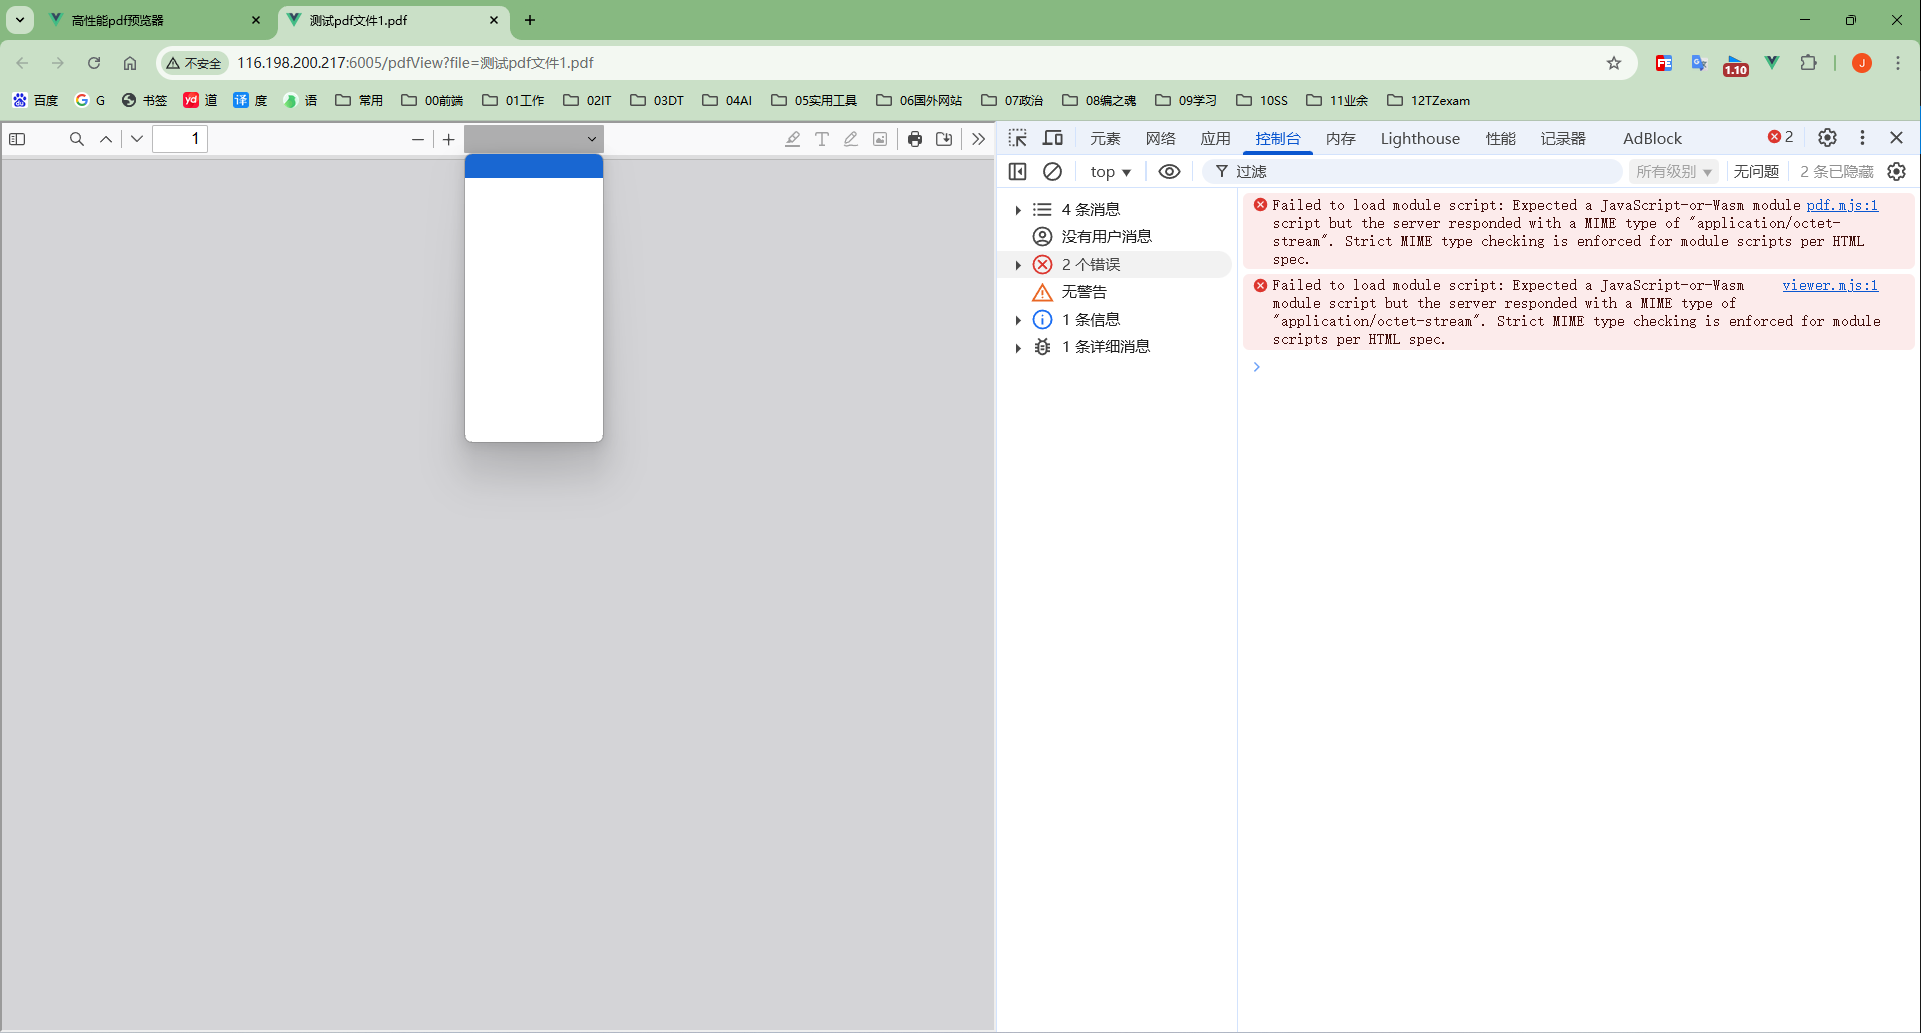Click the console 过滤 filter field
Viewport: 1921px width, 1033px height.
click(1412, 172)
